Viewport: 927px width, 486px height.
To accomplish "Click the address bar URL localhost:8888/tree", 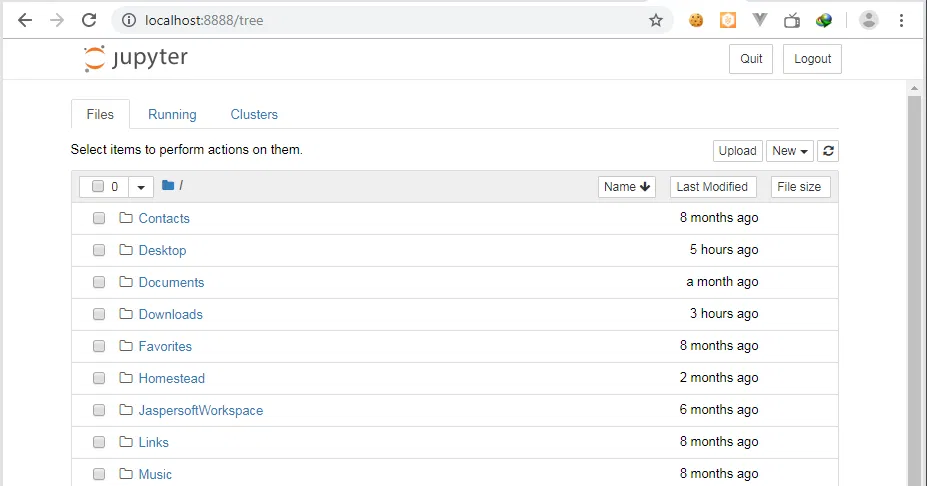I will pos(204,20).
